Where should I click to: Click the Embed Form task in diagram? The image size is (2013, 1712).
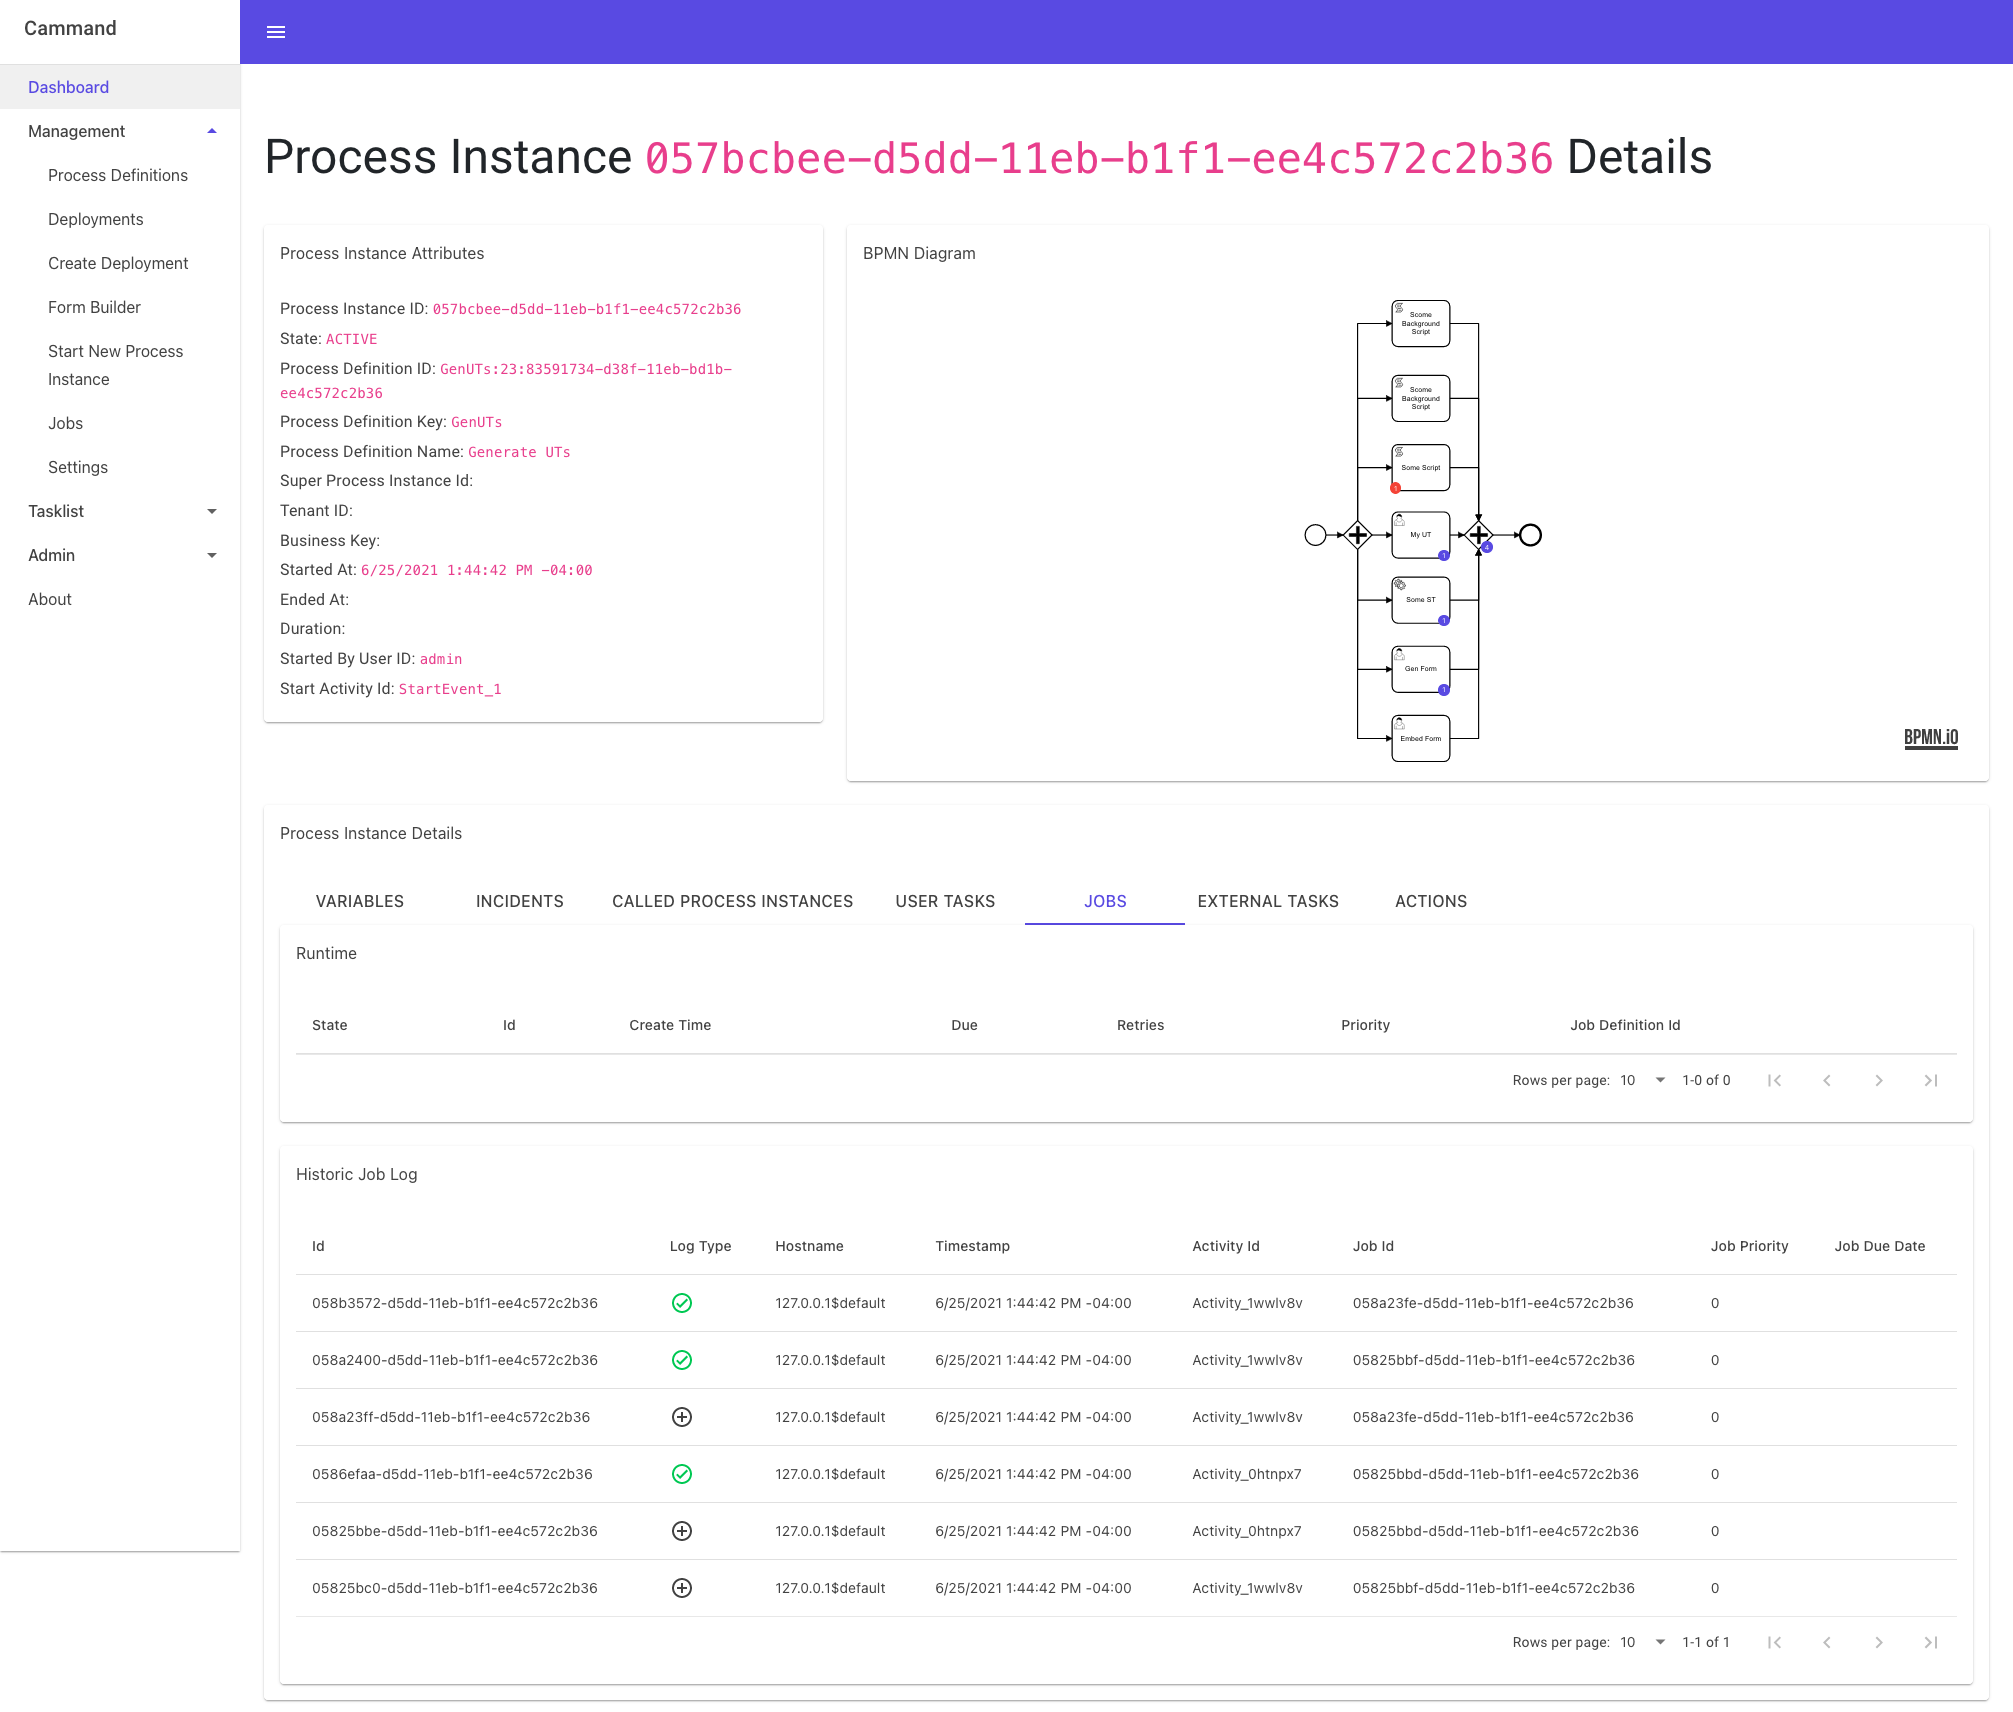click(x=1420, y=738)
